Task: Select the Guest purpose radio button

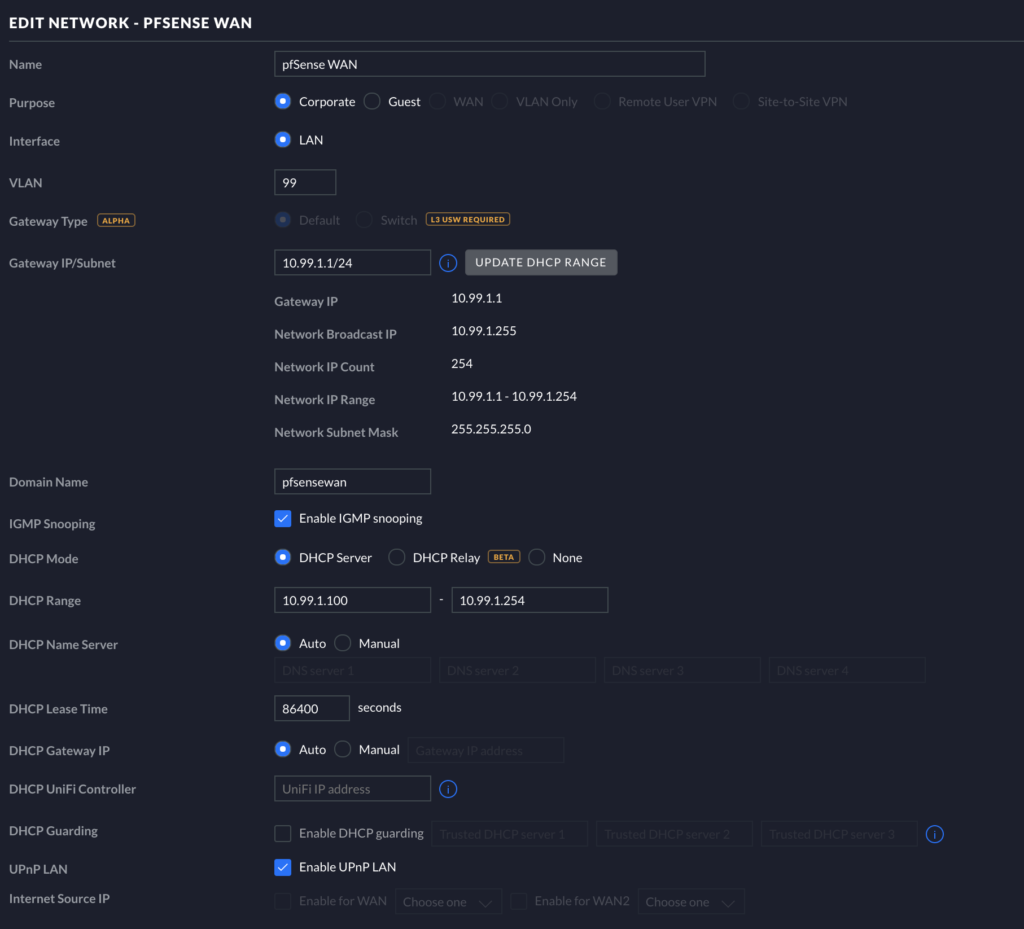Action: pos(372,102)
